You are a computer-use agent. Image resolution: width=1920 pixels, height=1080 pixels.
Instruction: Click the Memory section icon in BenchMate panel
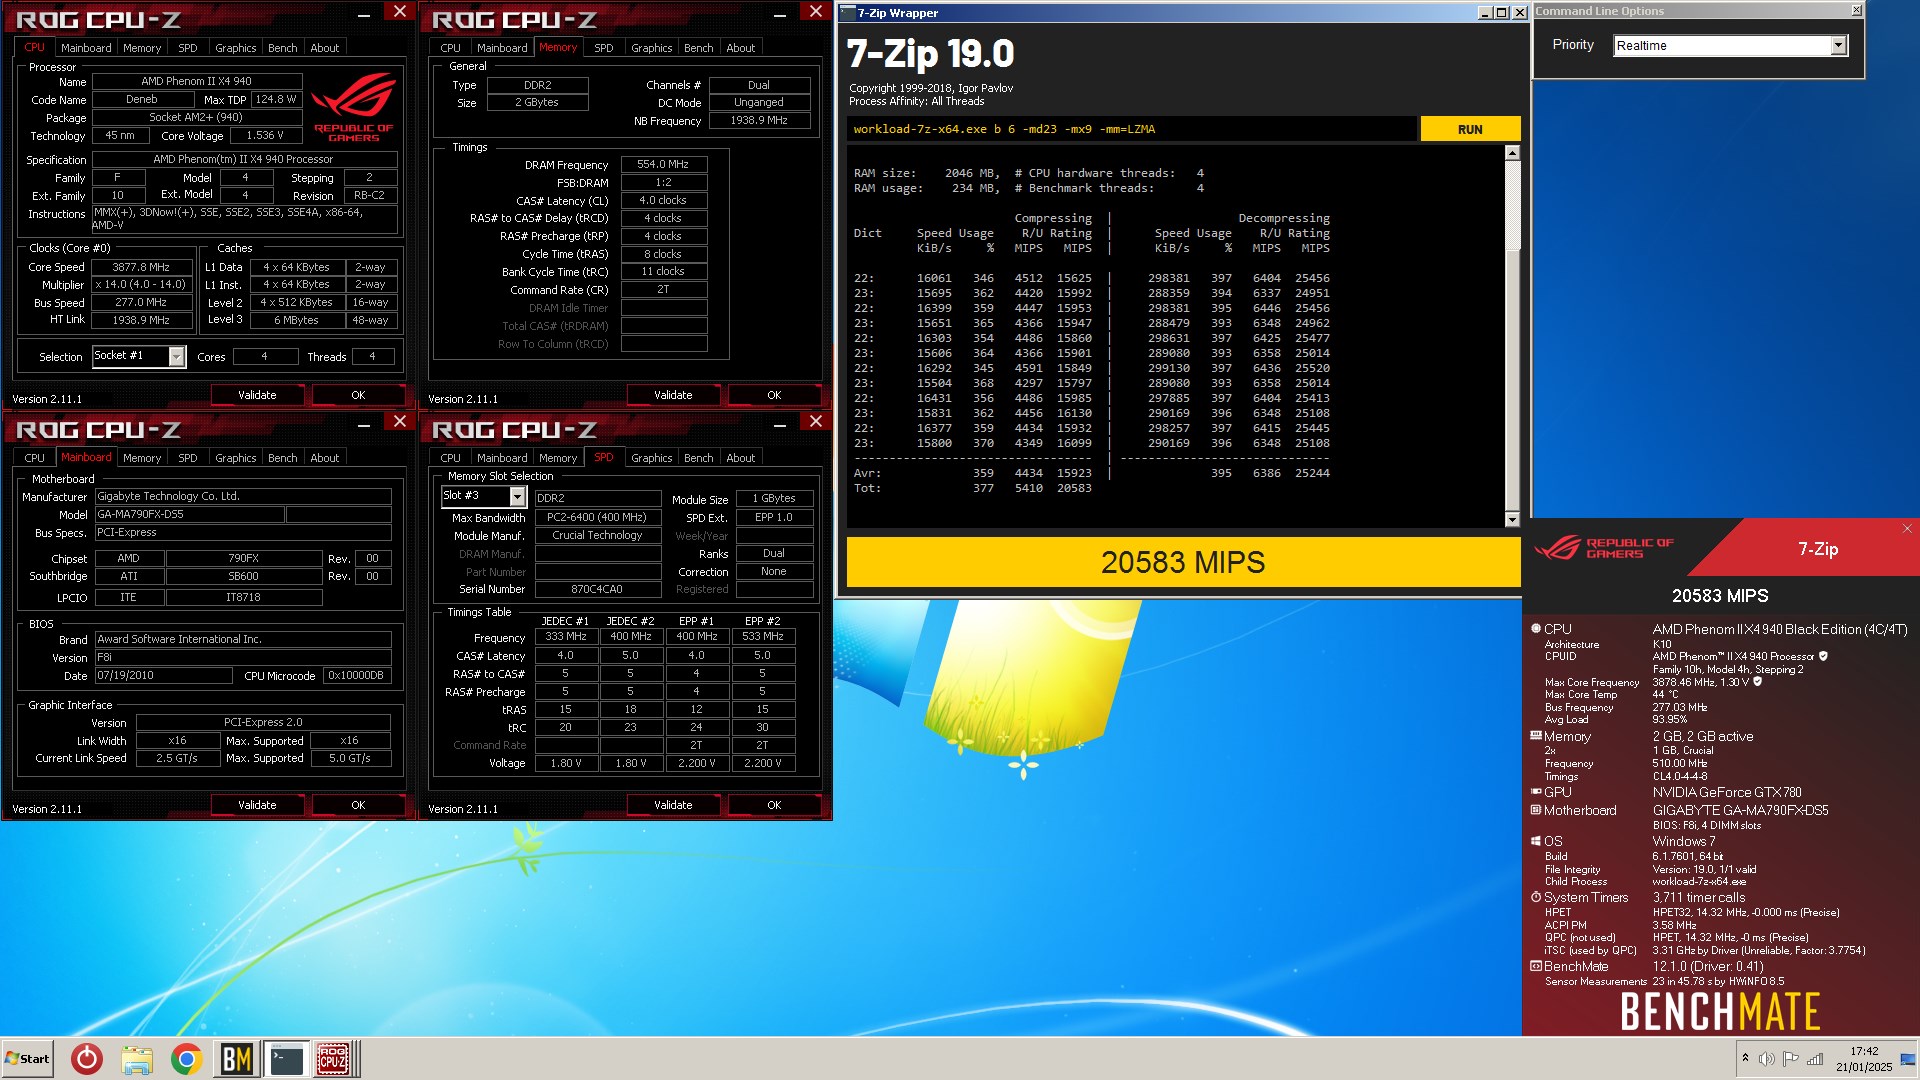[1536, 736]
